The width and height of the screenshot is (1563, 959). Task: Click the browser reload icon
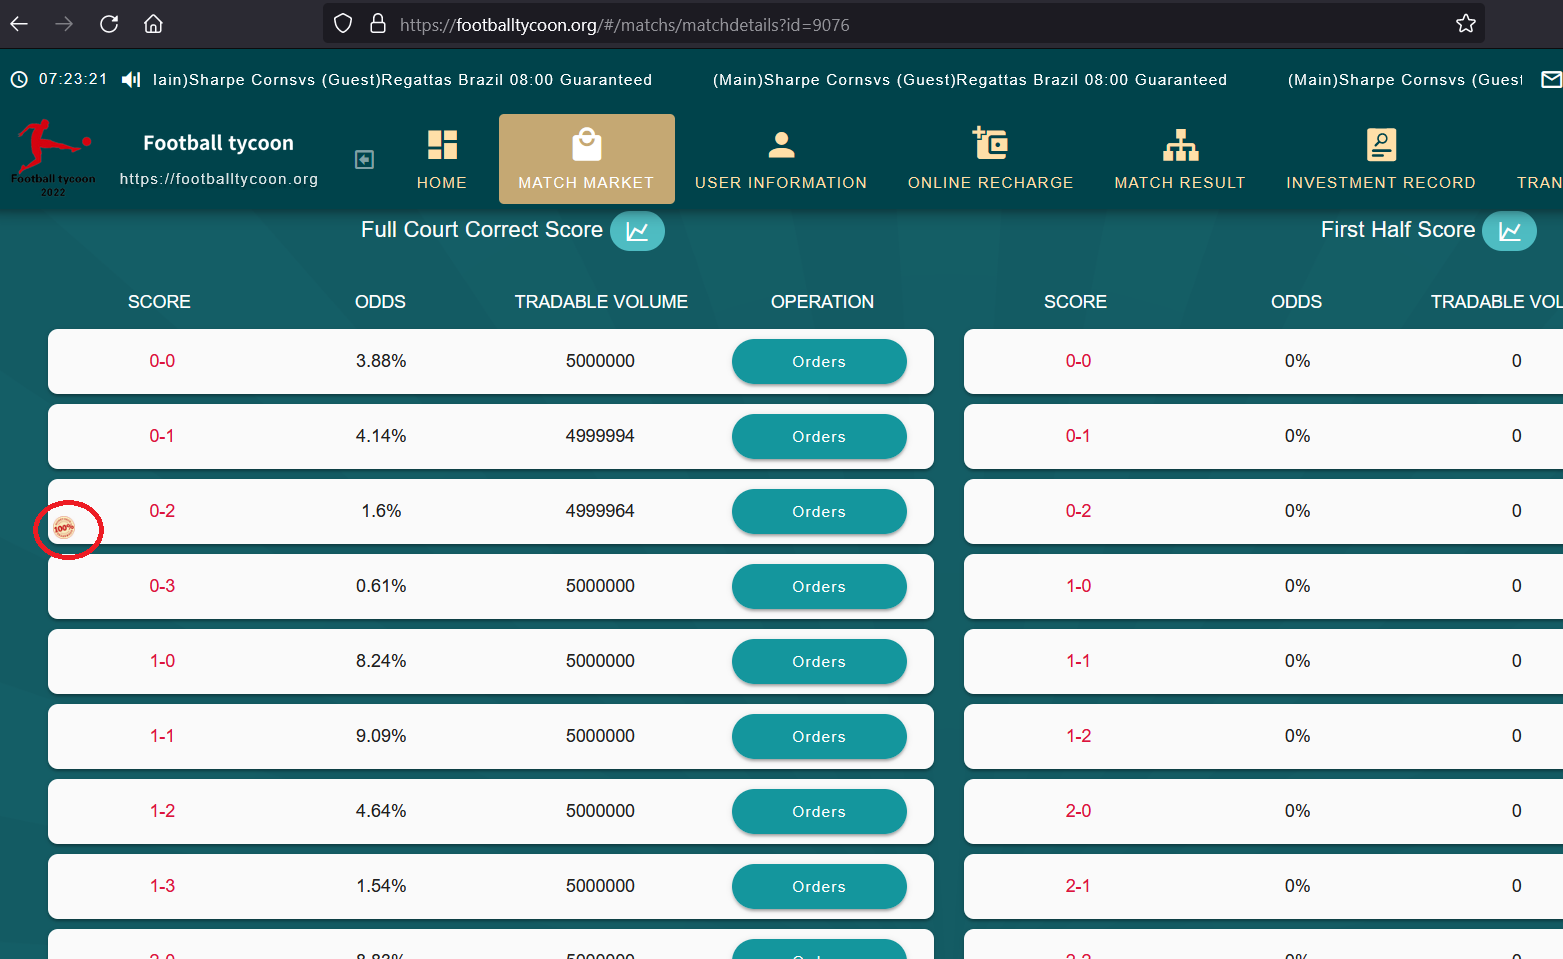point(109,24)
